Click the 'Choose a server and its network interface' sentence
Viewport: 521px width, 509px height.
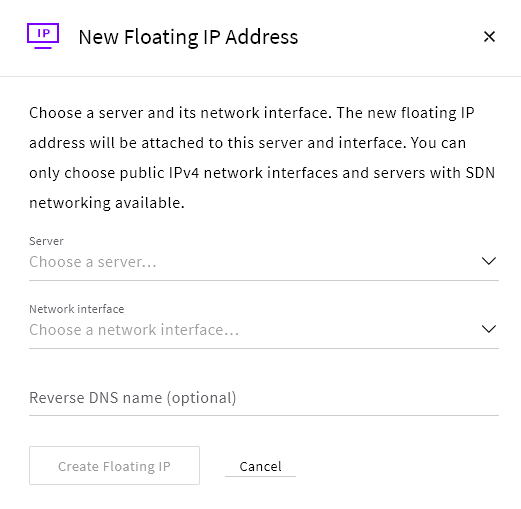coord(180,113)
